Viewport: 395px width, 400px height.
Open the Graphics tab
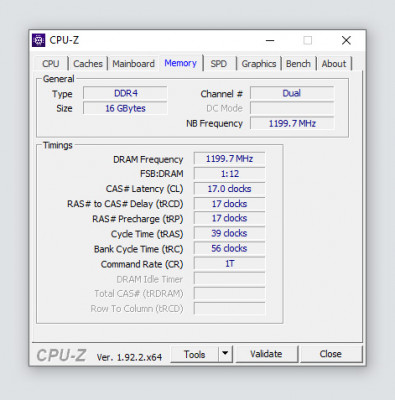tap(259, 64)
